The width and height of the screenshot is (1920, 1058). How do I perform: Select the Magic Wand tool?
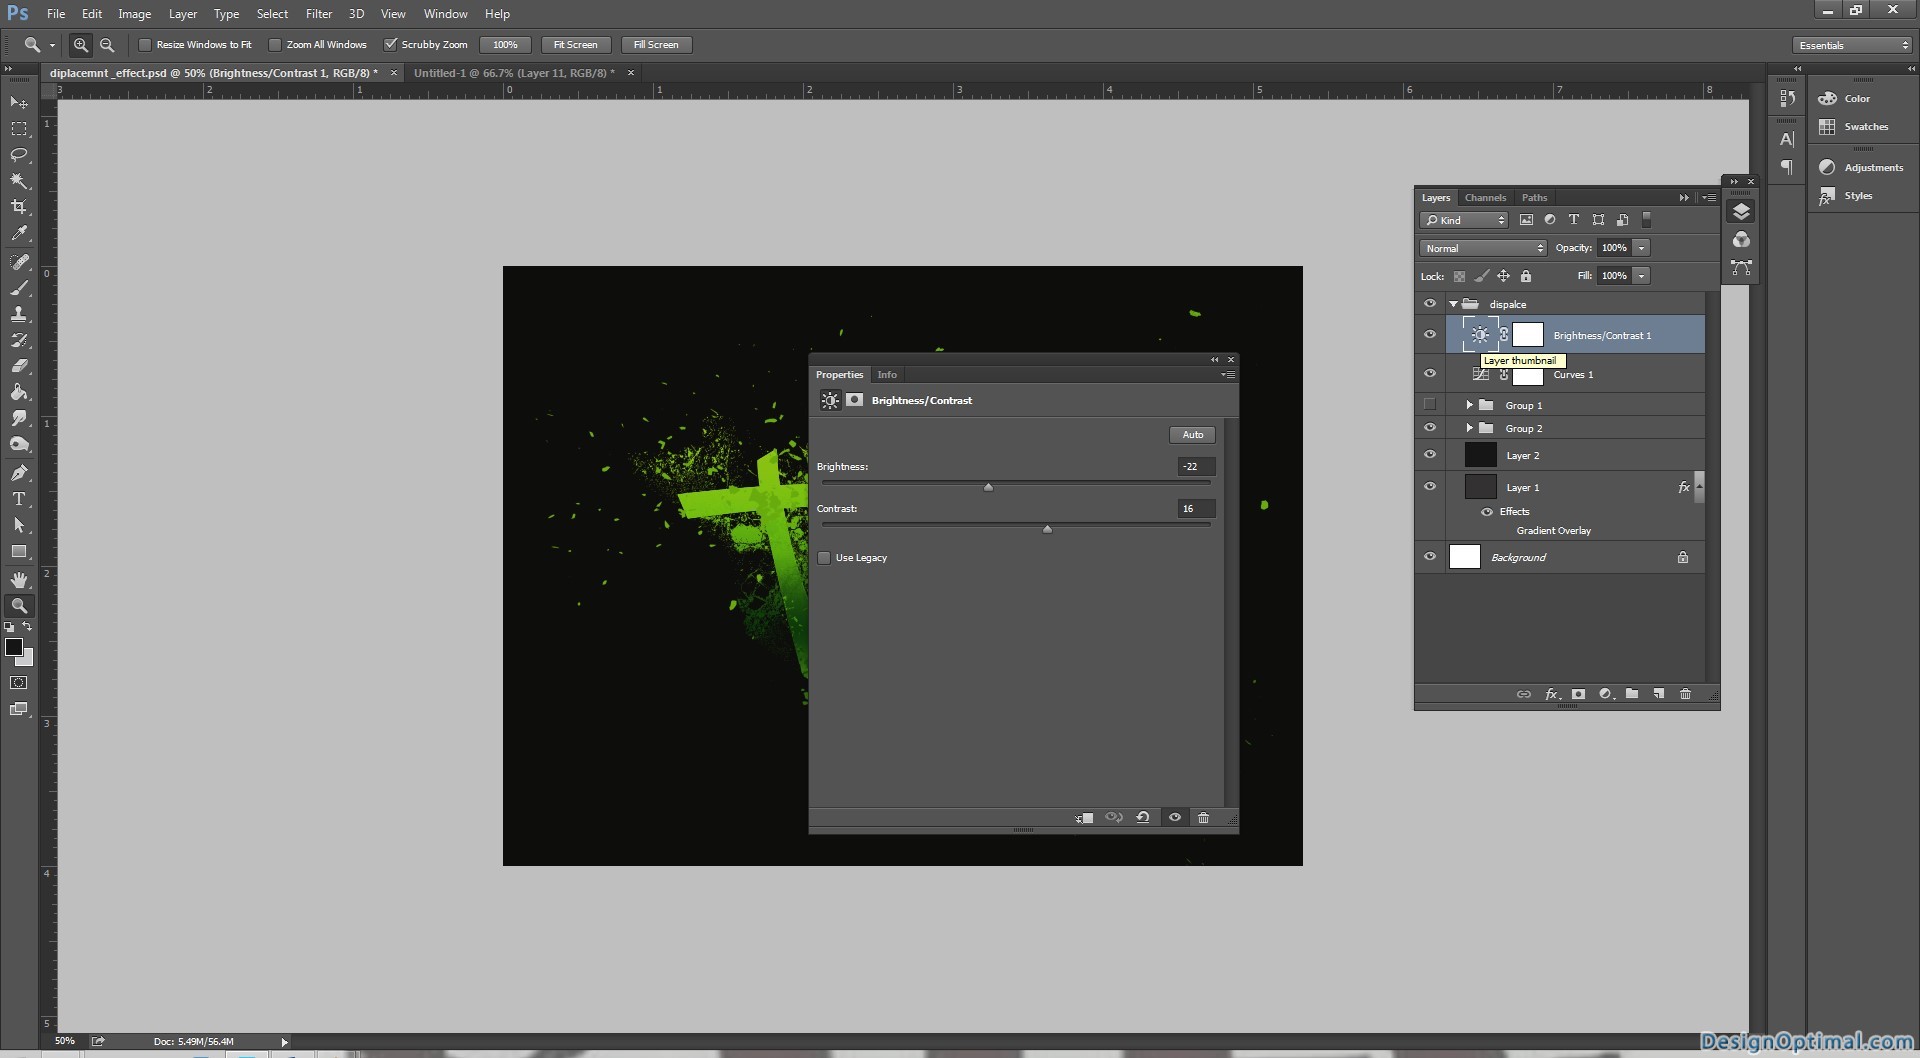point(19,181)
